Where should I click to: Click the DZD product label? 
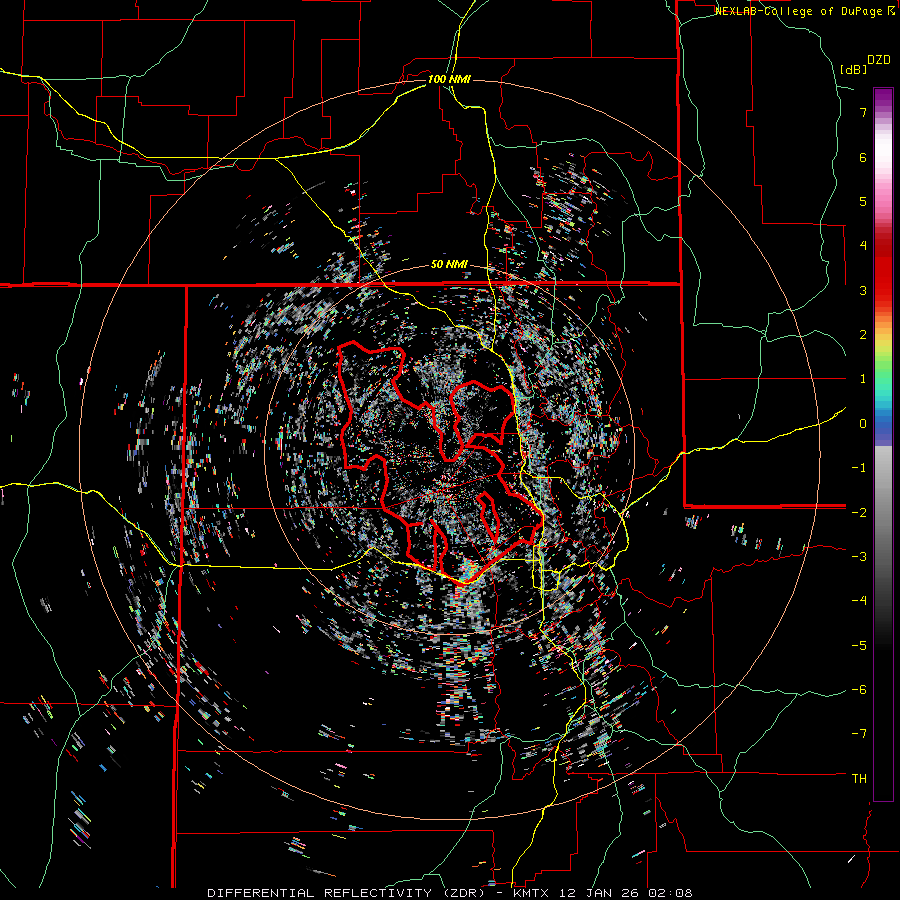point(879,60)
